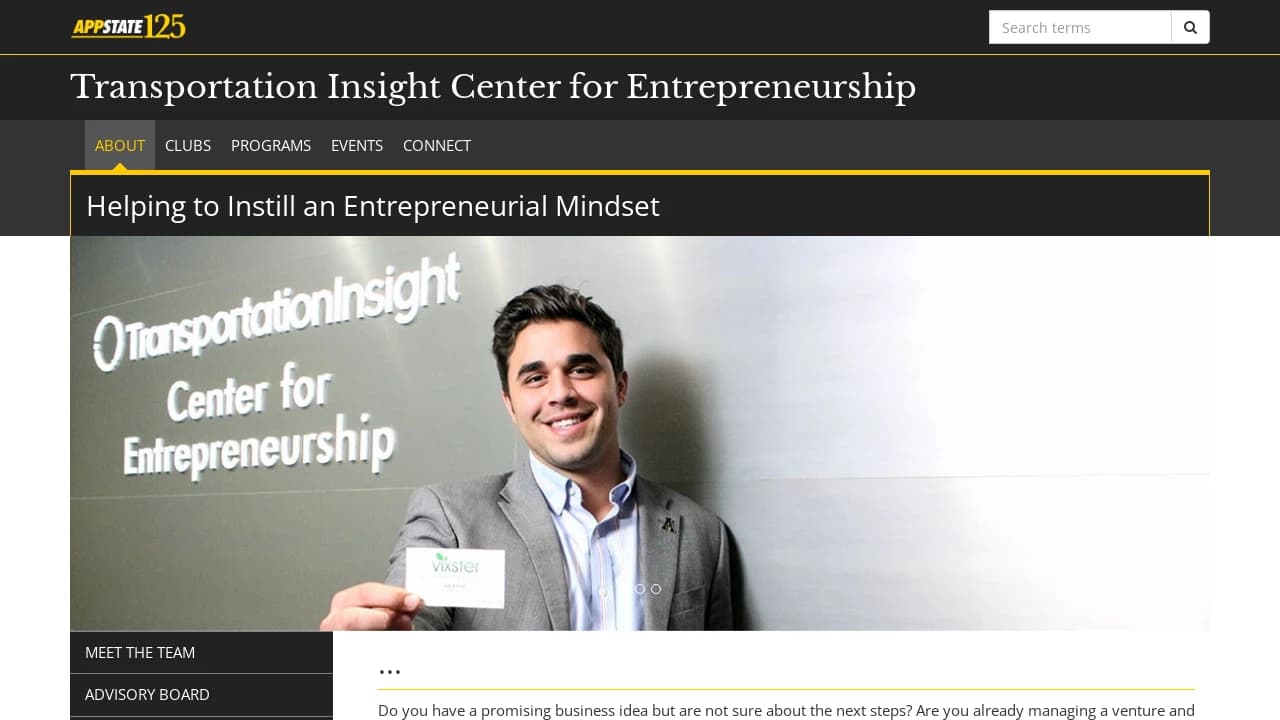1280x720 pixels.
Task: Click the AppState 125 logo
Action: click(x=128, y=26)
